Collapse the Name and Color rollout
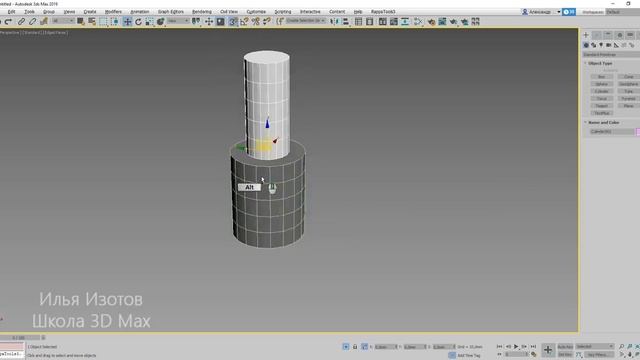This screenshot has height=360, width=640. point(603,122)
